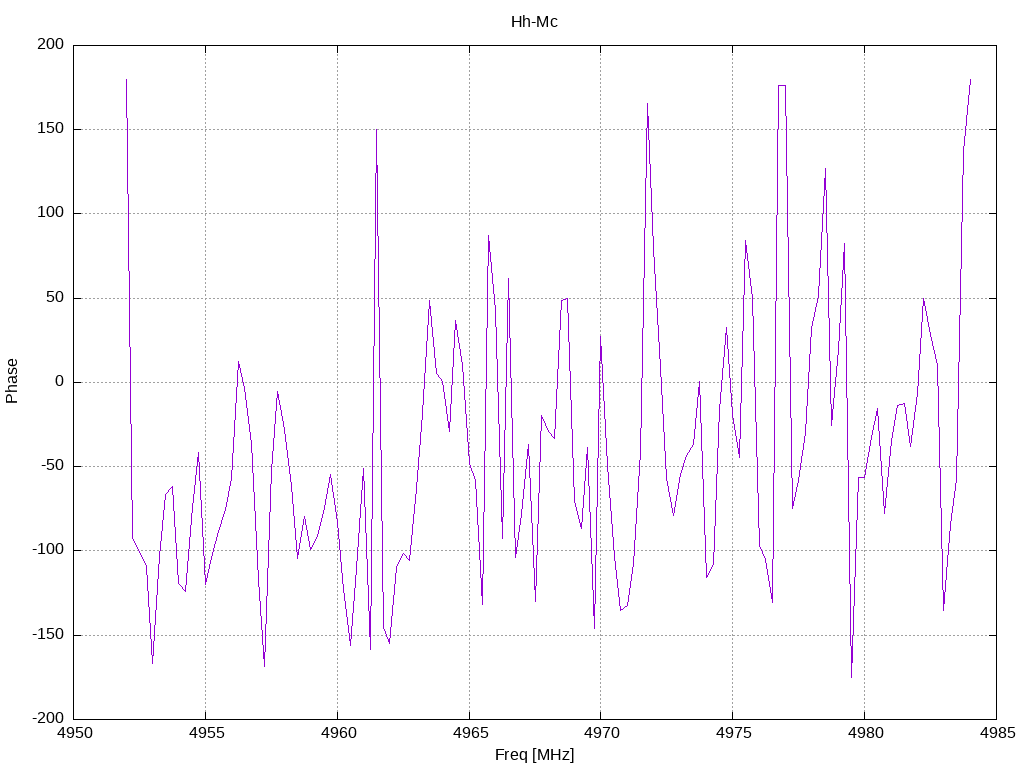Click the y-axis tick label '-200'
Viewport: 1024px width, 768px height.
[48, 718]
